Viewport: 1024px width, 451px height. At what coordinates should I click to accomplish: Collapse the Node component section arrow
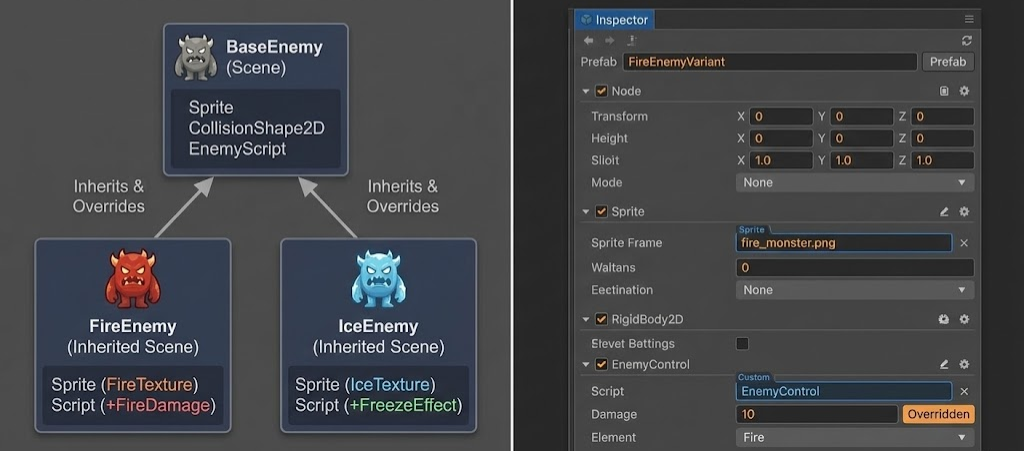click(586, 91)
